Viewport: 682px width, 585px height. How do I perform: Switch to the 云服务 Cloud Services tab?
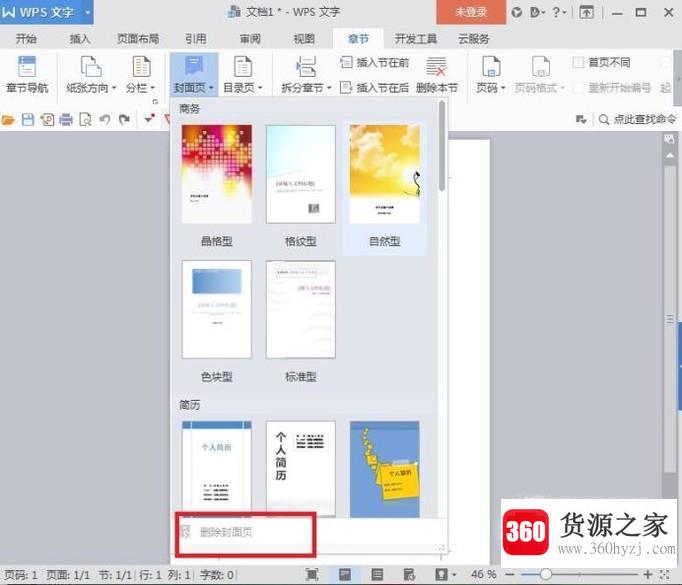[x=474, y=39]
